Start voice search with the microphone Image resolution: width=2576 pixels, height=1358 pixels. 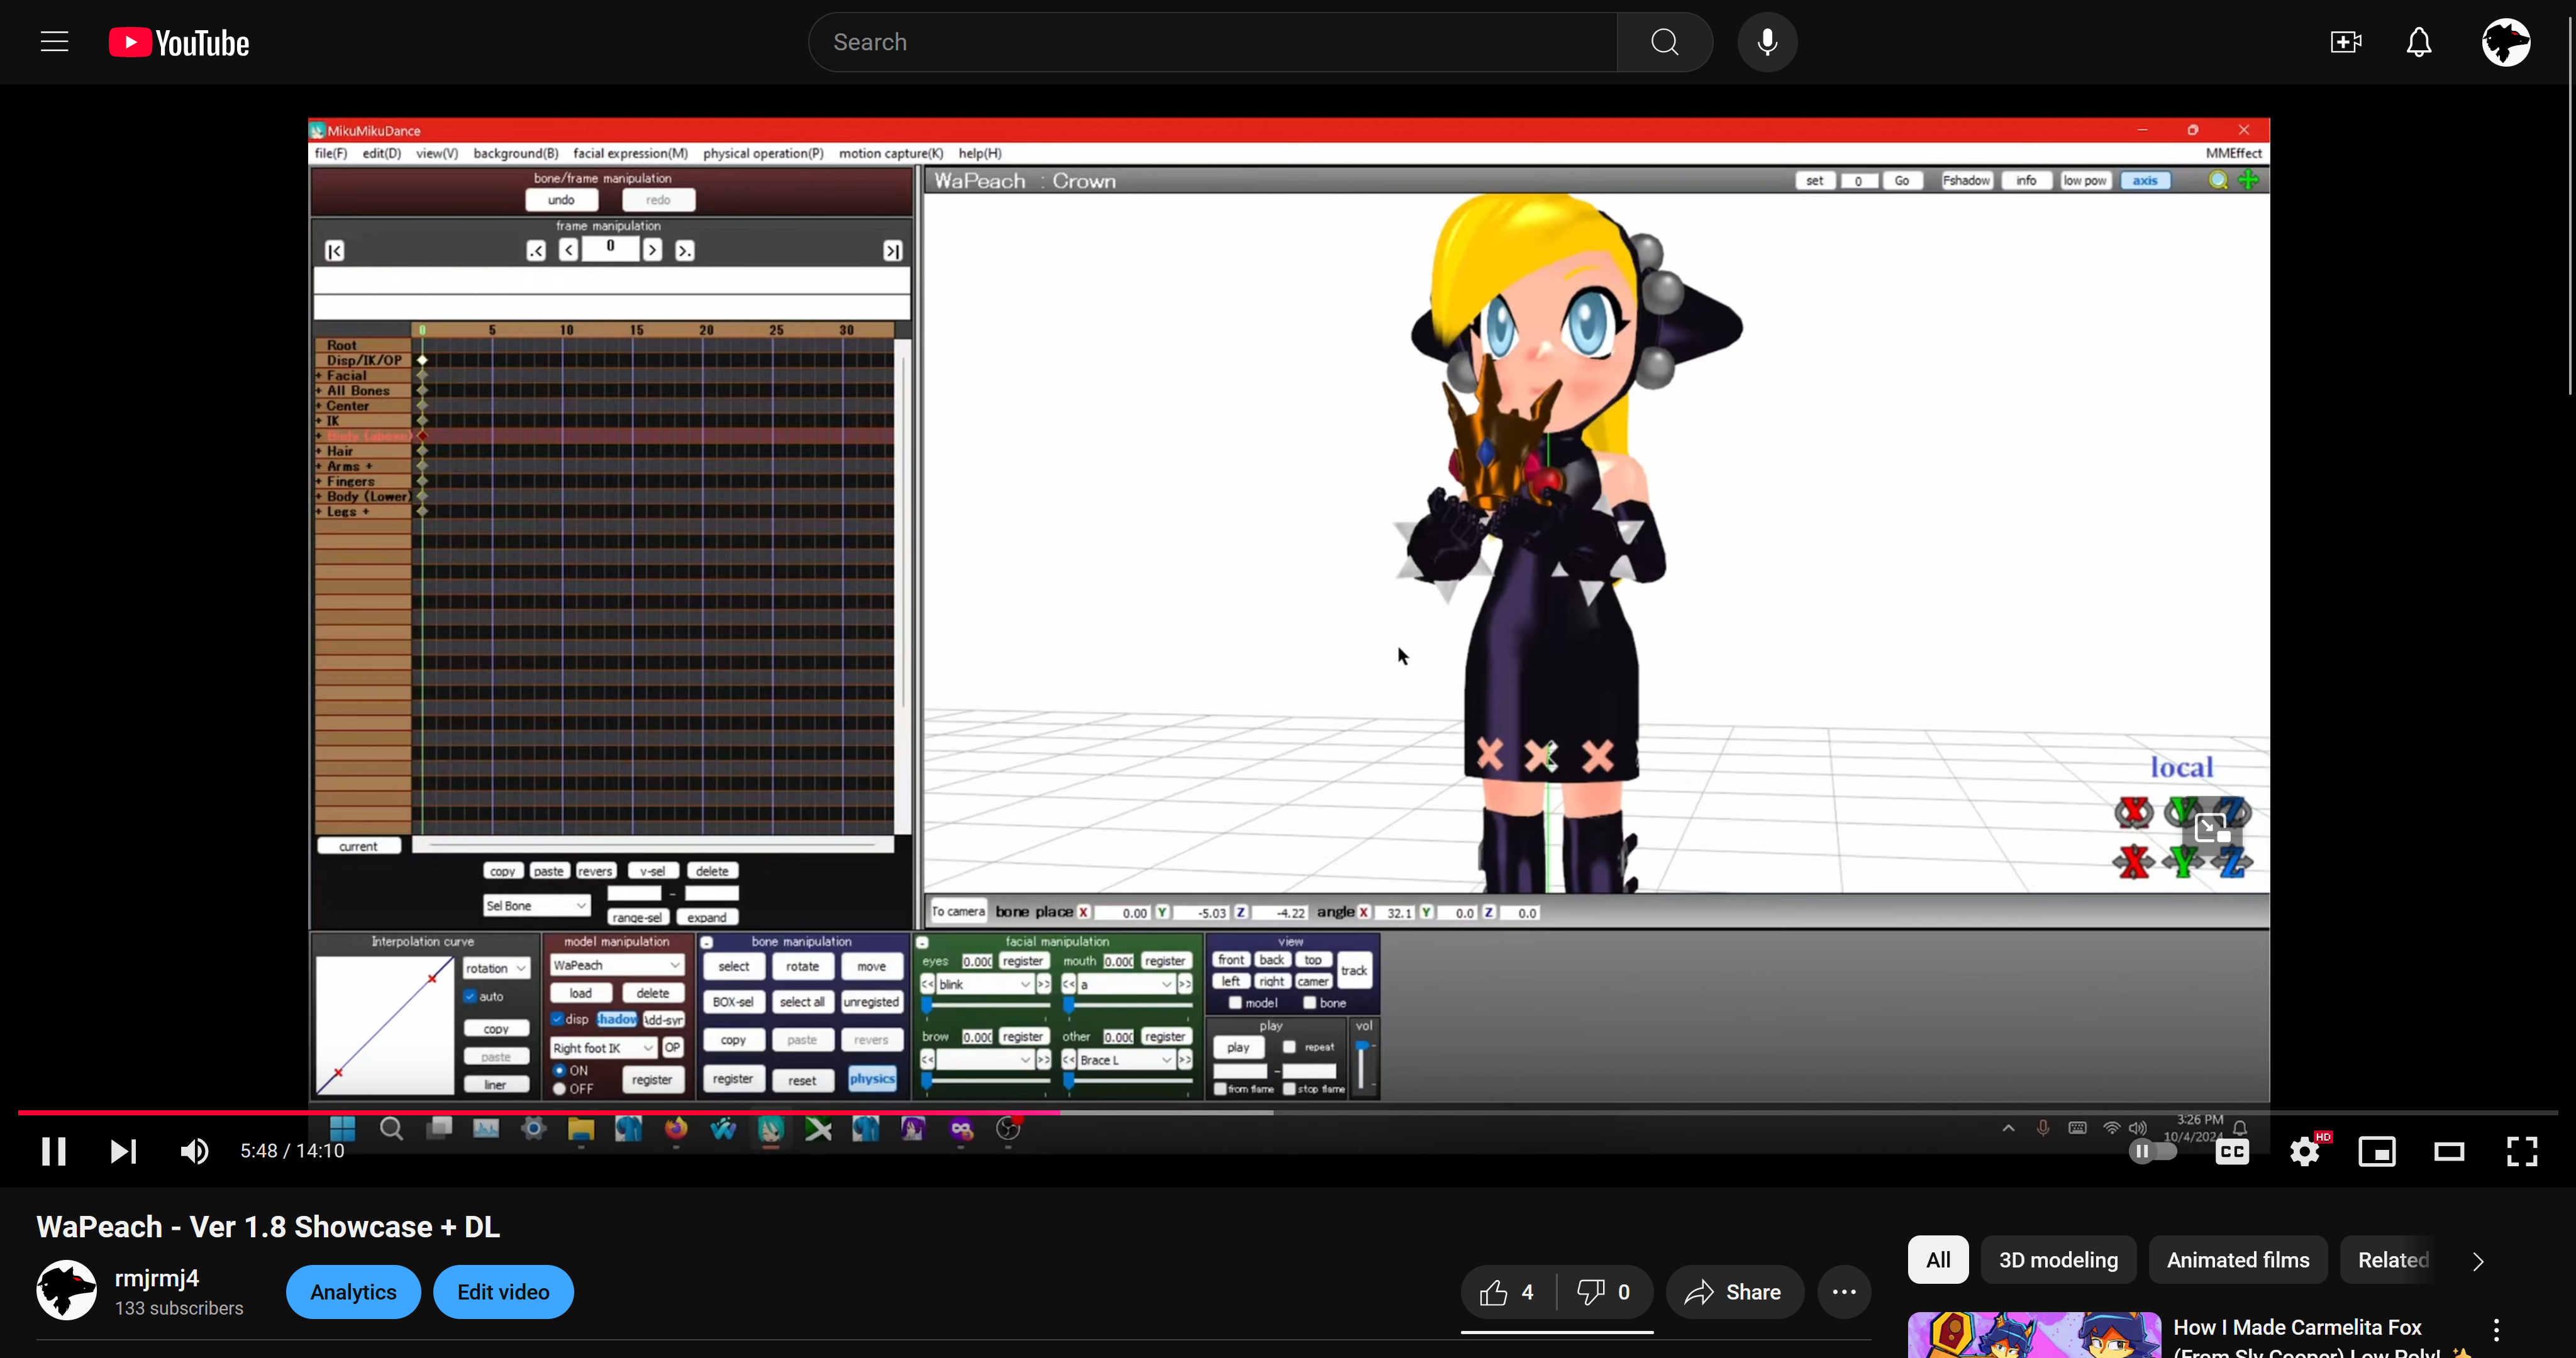1767,42
